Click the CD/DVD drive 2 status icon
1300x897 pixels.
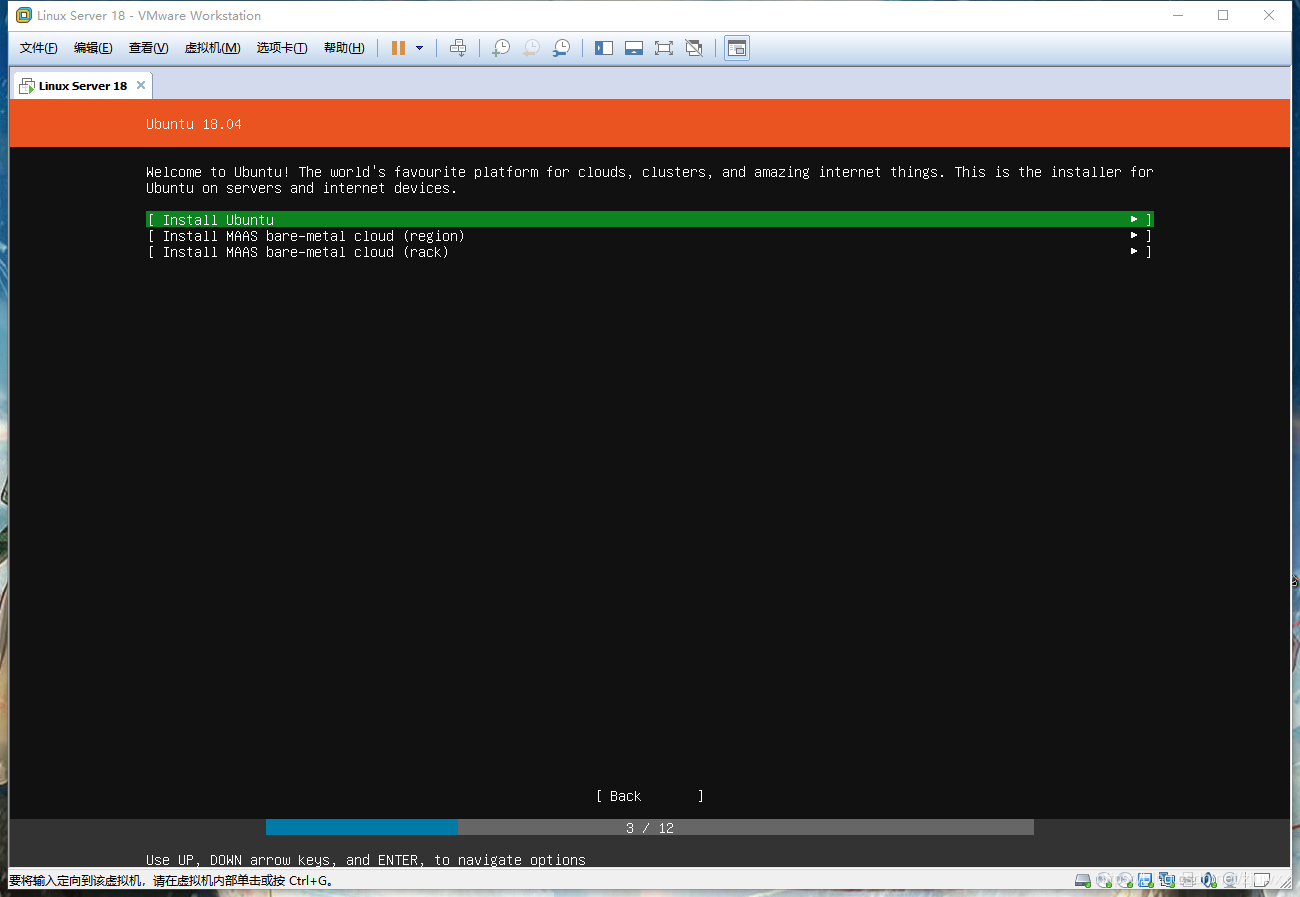pyautogui.click(x=1125, y=880)
